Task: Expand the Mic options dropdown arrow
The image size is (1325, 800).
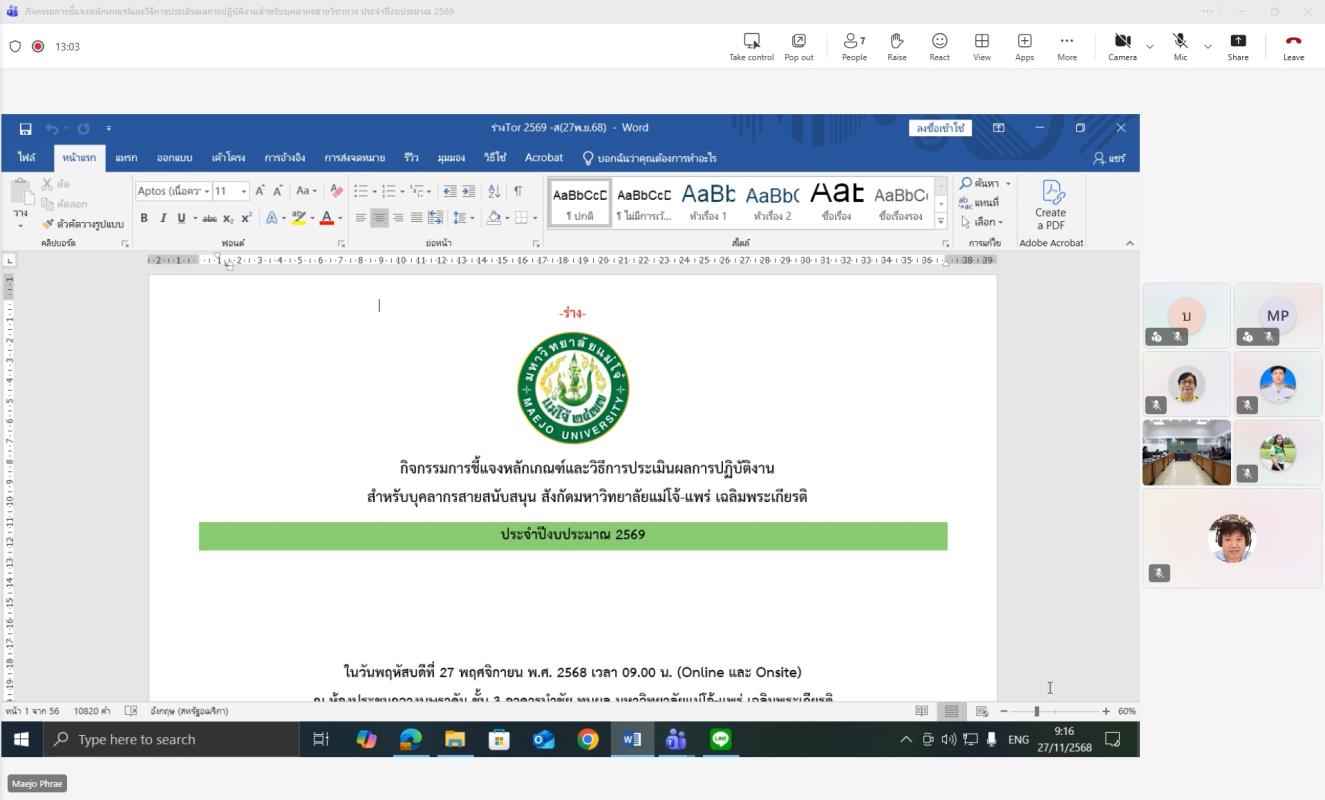Action: tap(1207, 47)
